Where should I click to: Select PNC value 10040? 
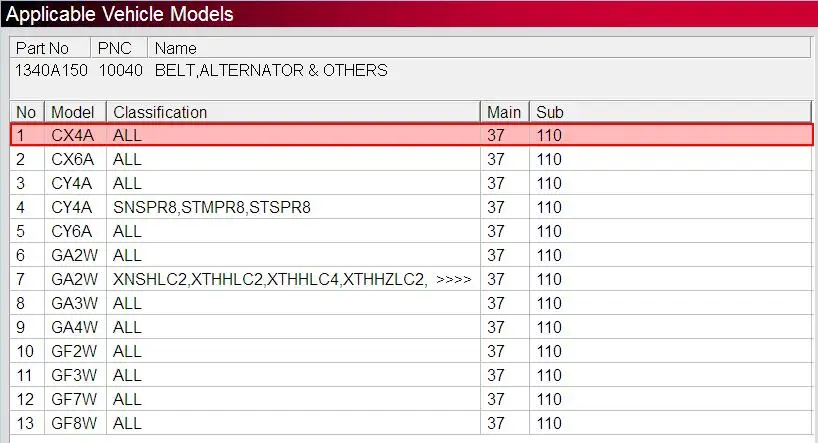(x=121, y=70)
